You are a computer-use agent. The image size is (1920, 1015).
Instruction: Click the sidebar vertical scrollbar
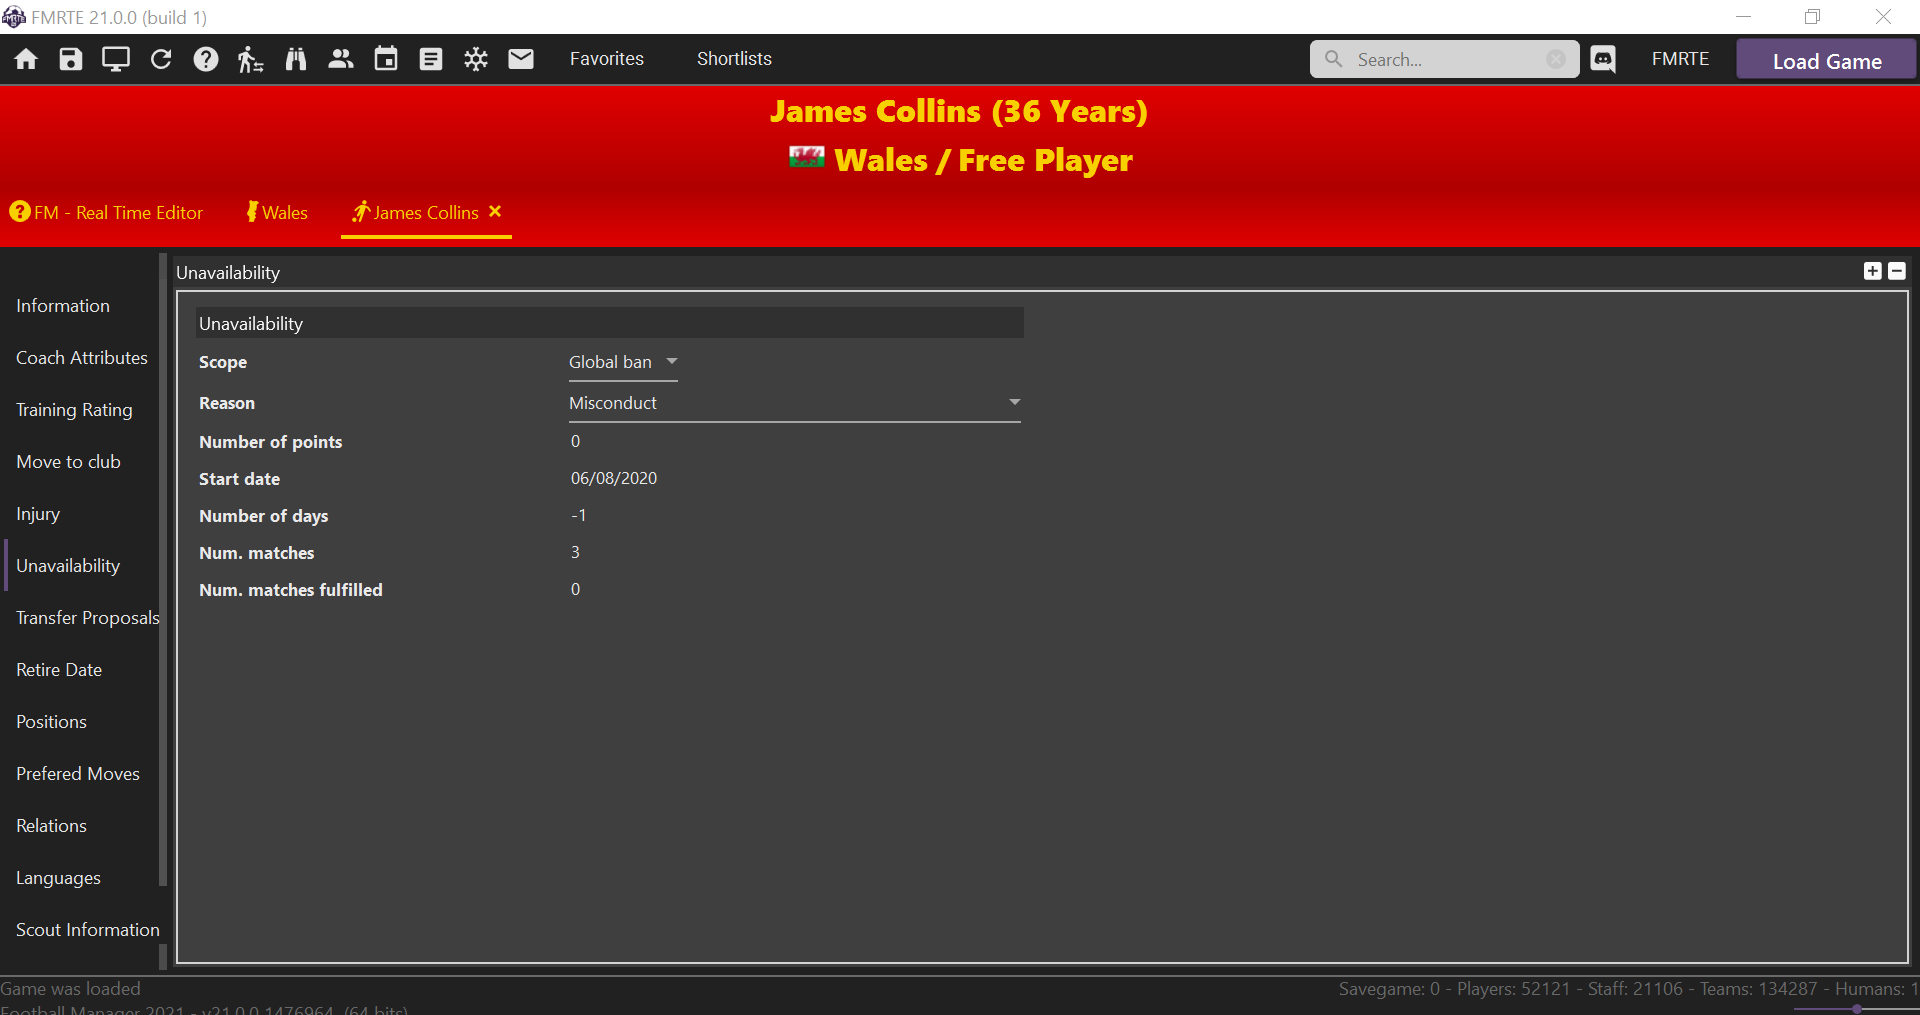163,570
